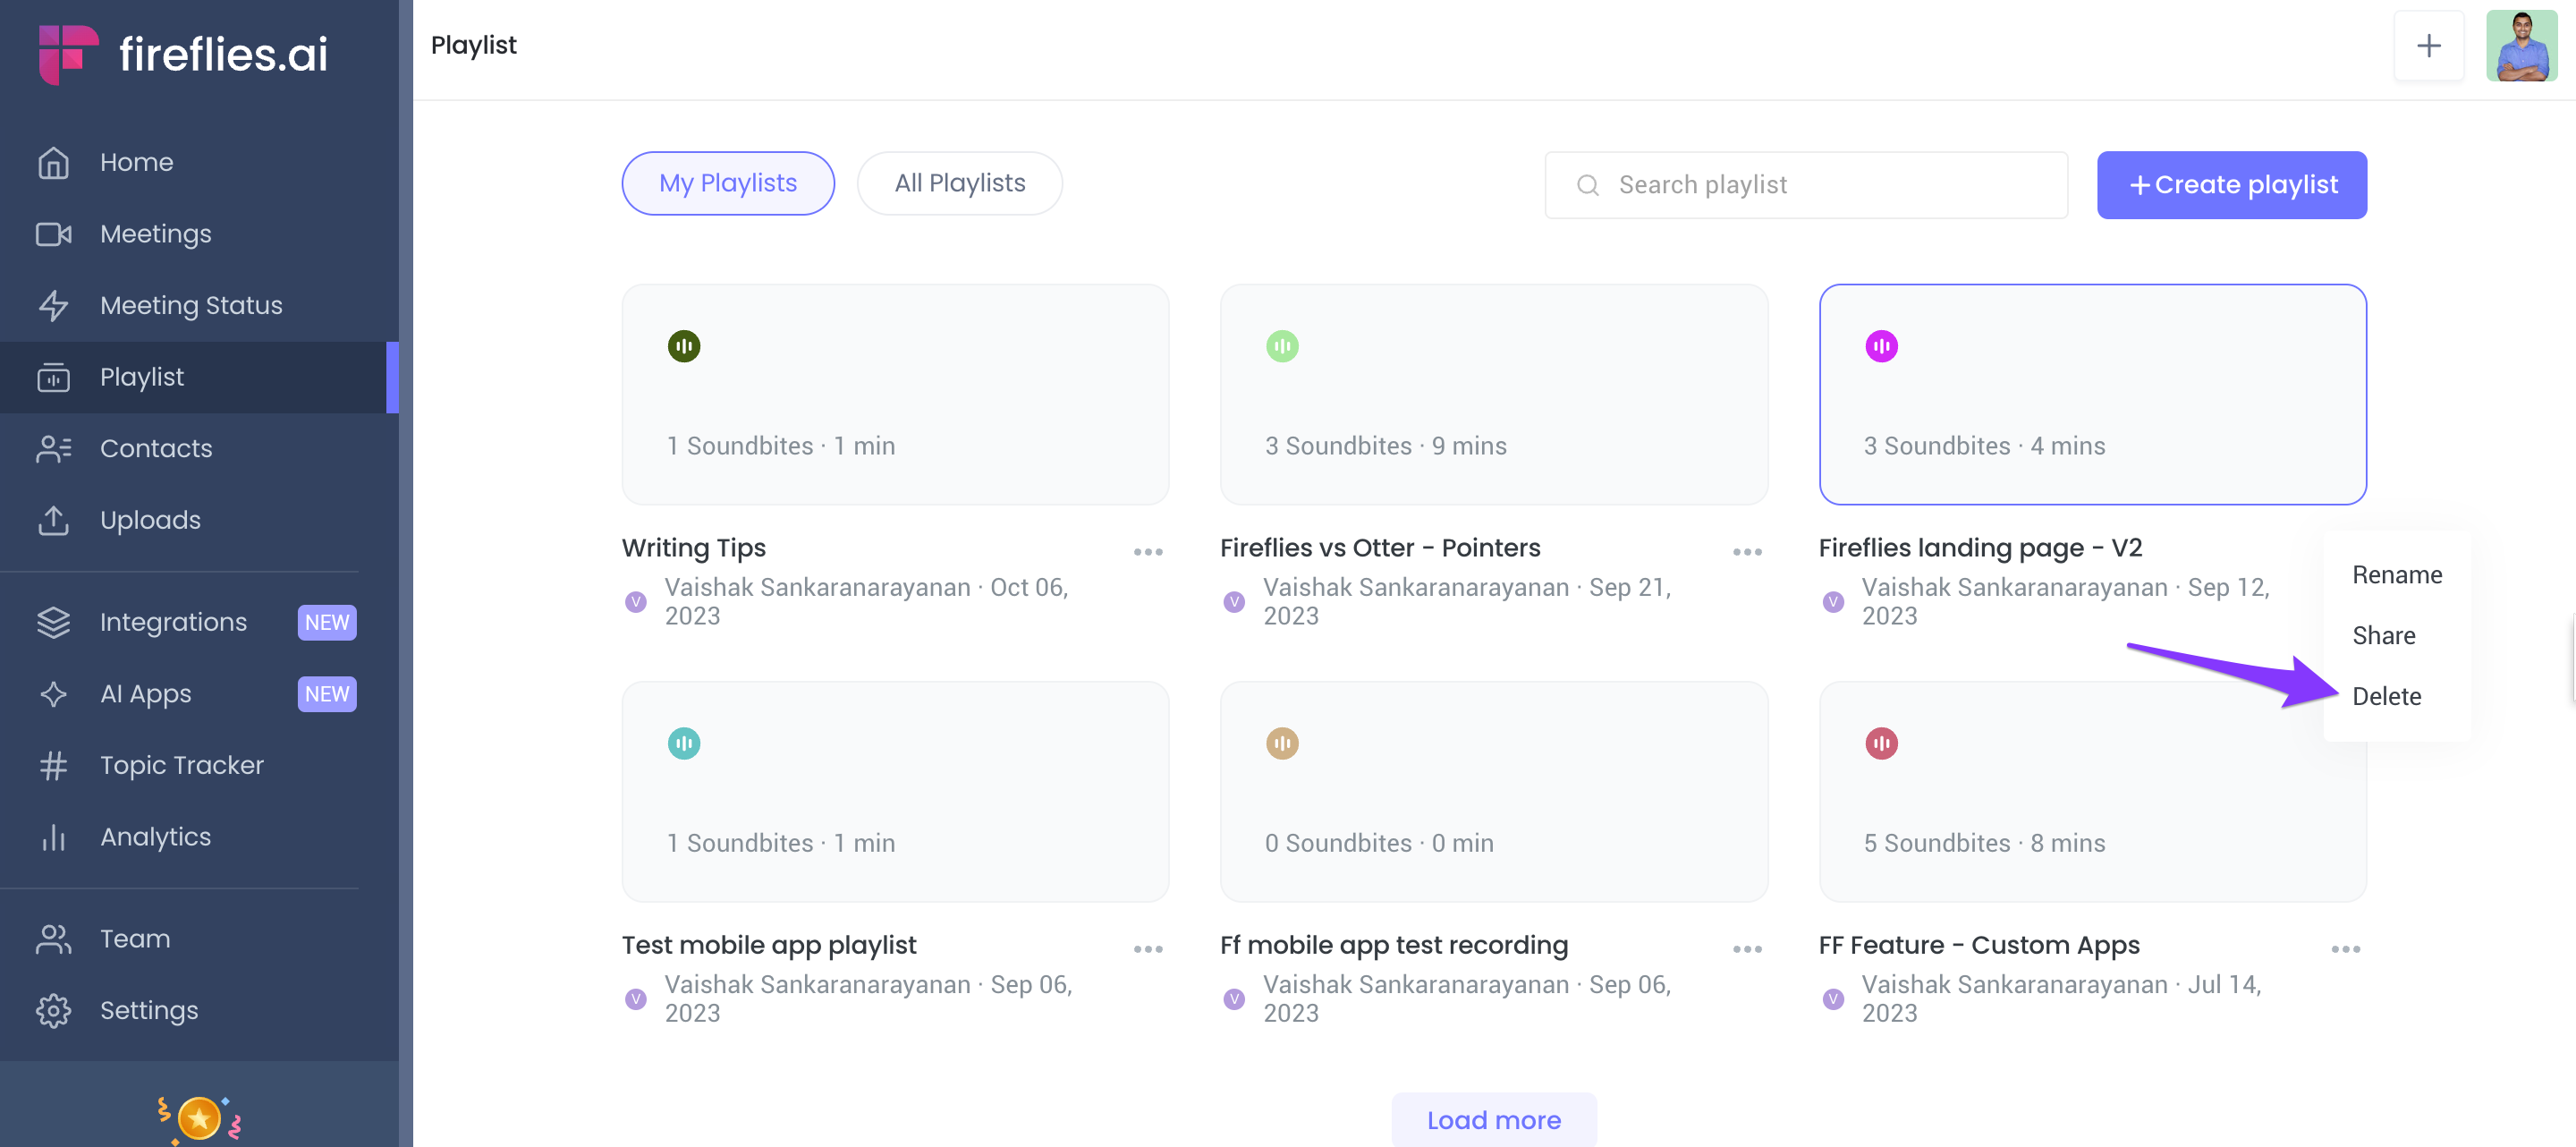Click "3 Soundbites · 9 mins" text
2576x1147 pixels.
click(x=1385, y=446)
